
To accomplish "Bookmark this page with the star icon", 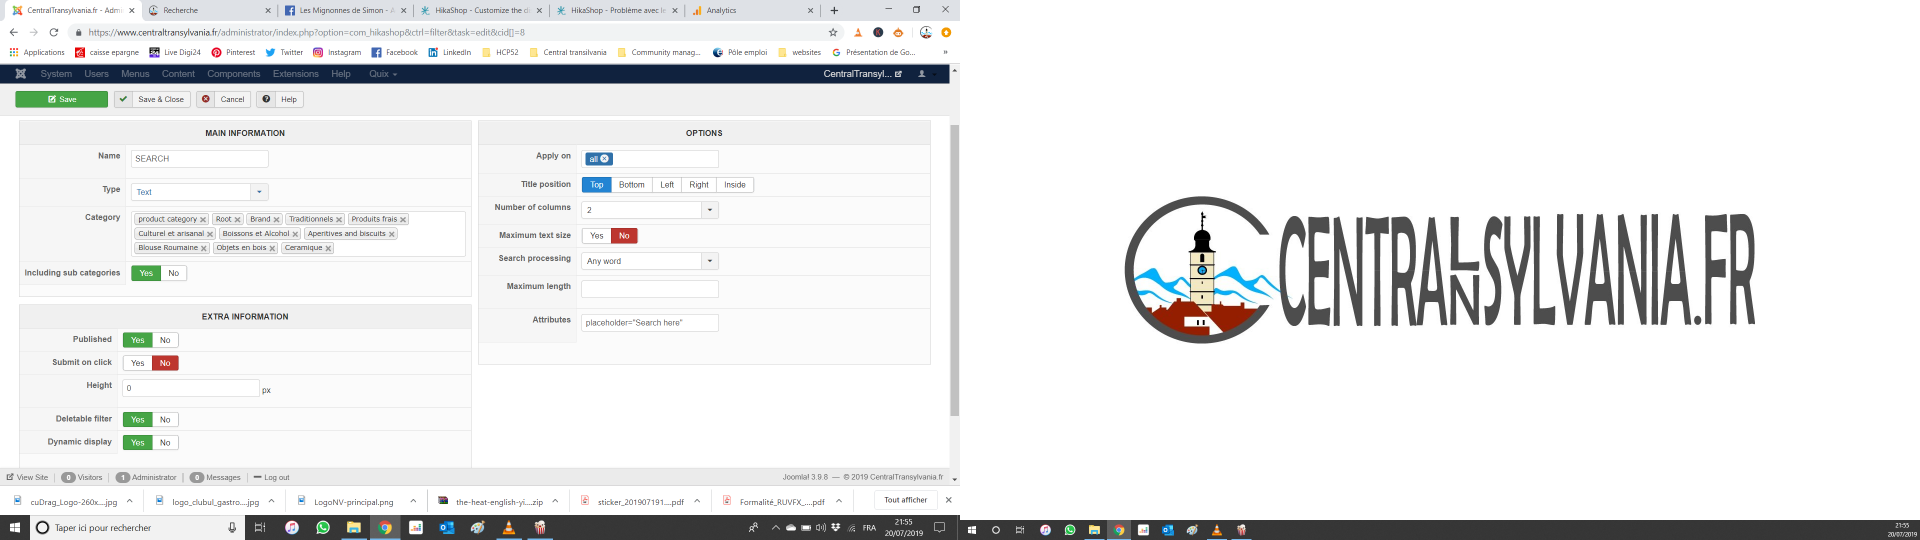I will [833, 32].
